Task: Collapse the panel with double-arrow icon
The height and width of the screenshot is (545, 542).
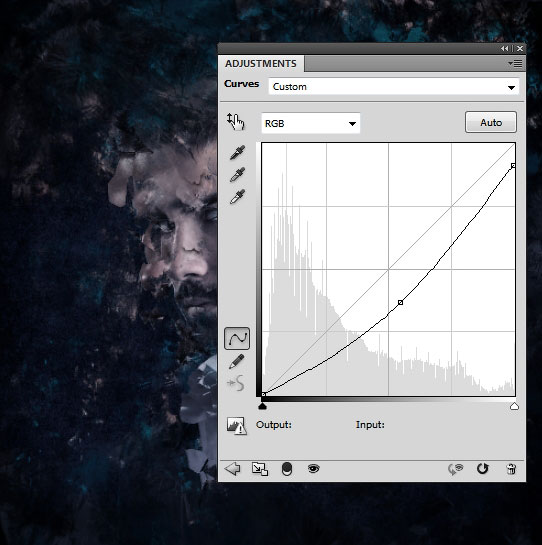Action: point(505,49)
